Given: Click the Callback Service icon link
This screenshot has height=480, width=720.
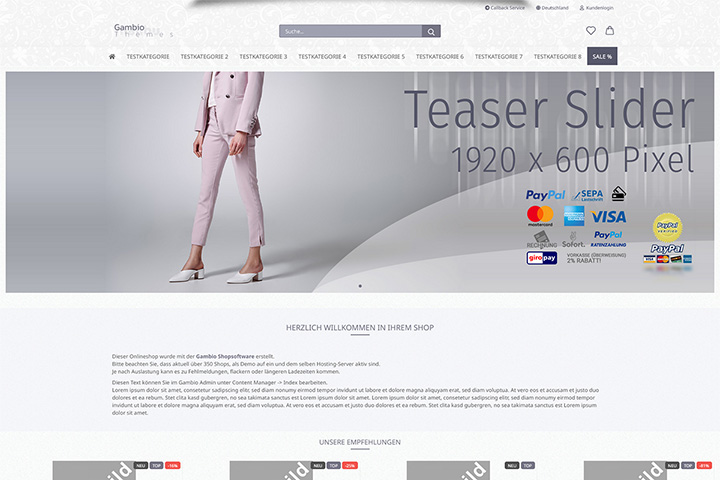Looking at the screenshot, I should point(505,8).
